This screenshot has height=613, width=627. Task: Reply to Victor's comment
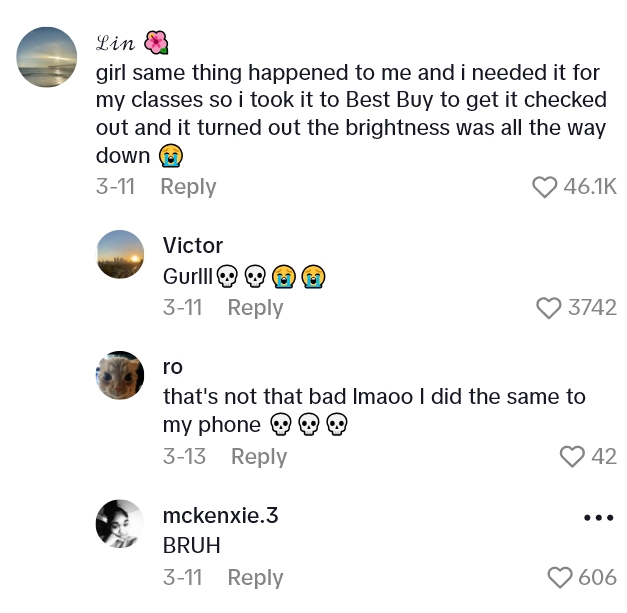point(255,308)
